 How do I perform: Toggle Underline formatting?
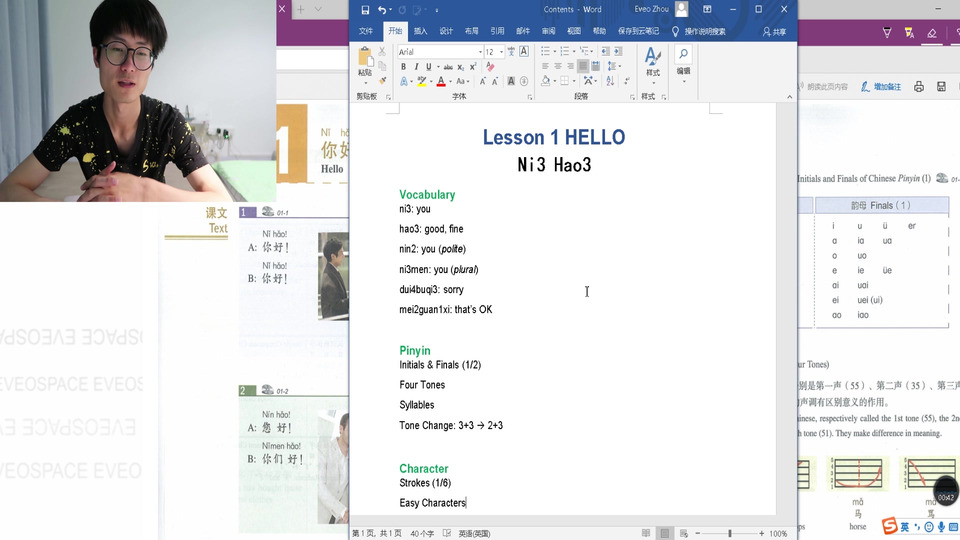(429, 67)
